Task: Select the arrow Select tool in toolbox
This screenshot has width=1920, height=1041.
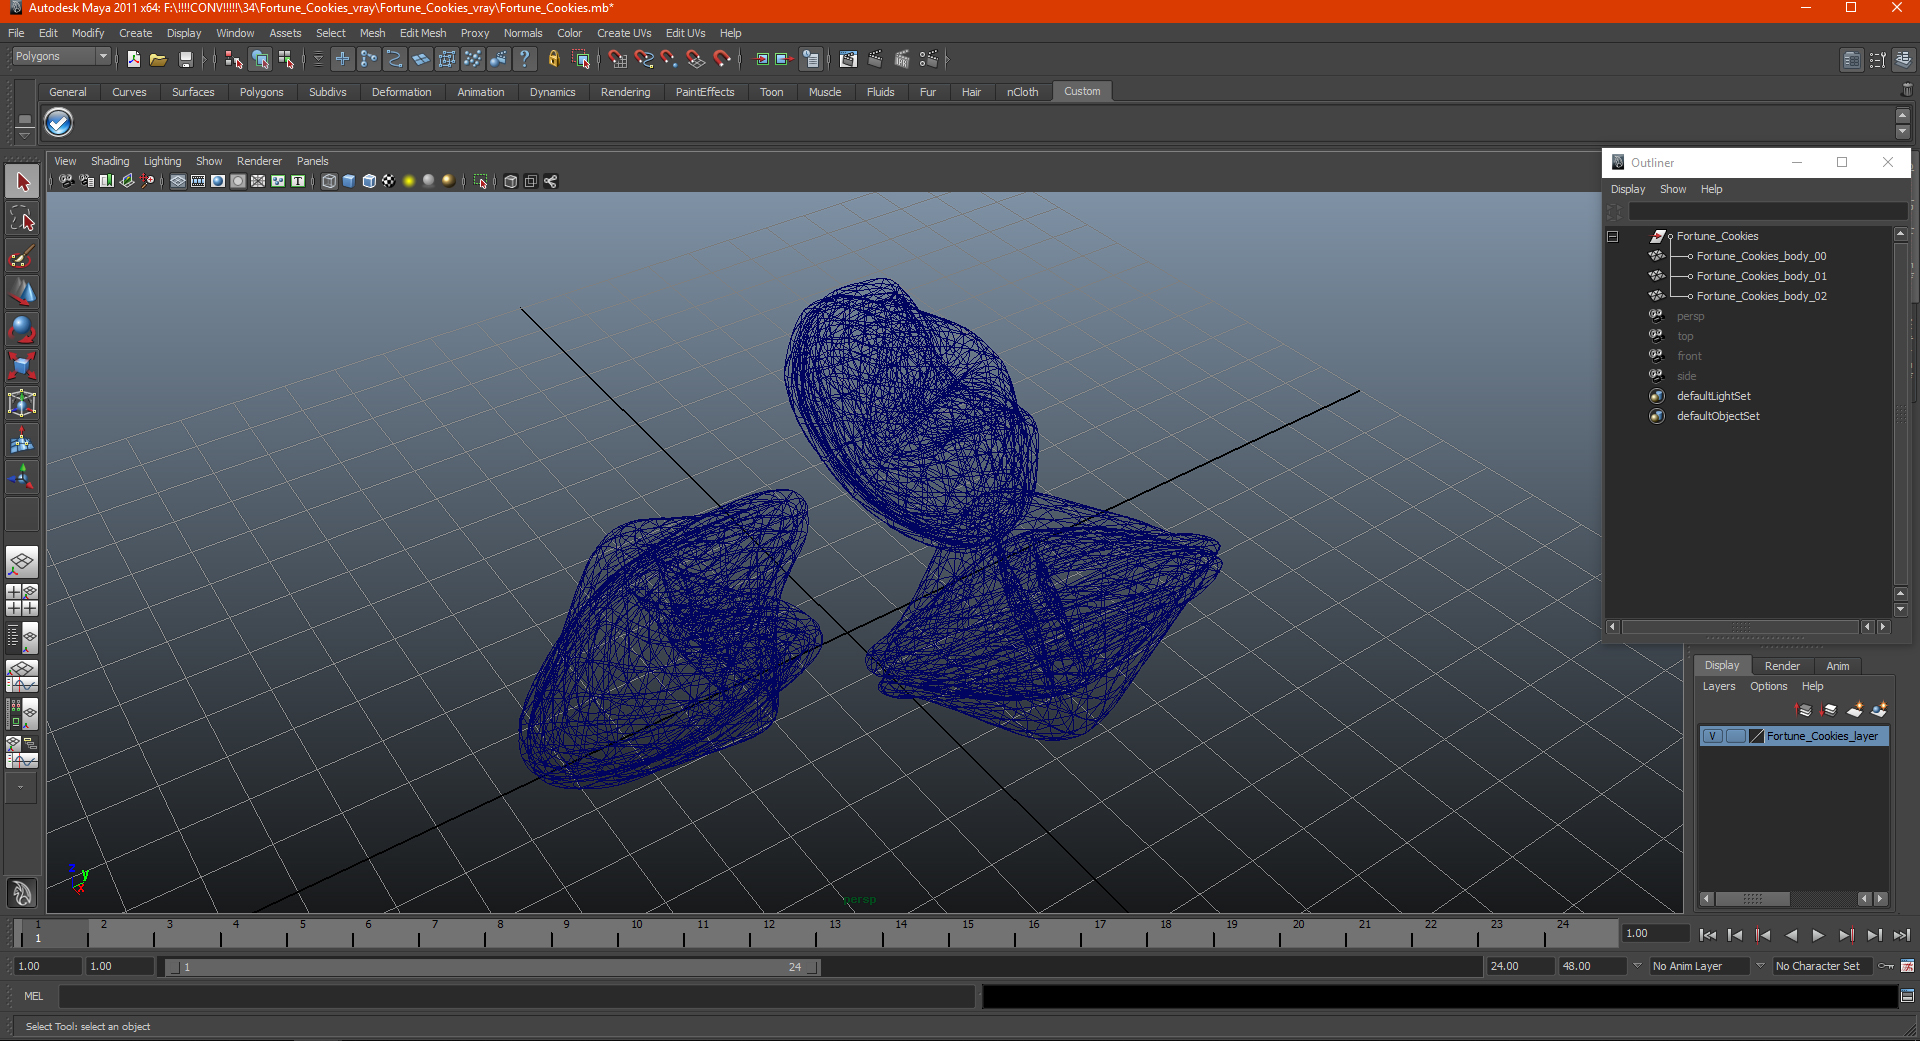Action: [x=22, y=182]
